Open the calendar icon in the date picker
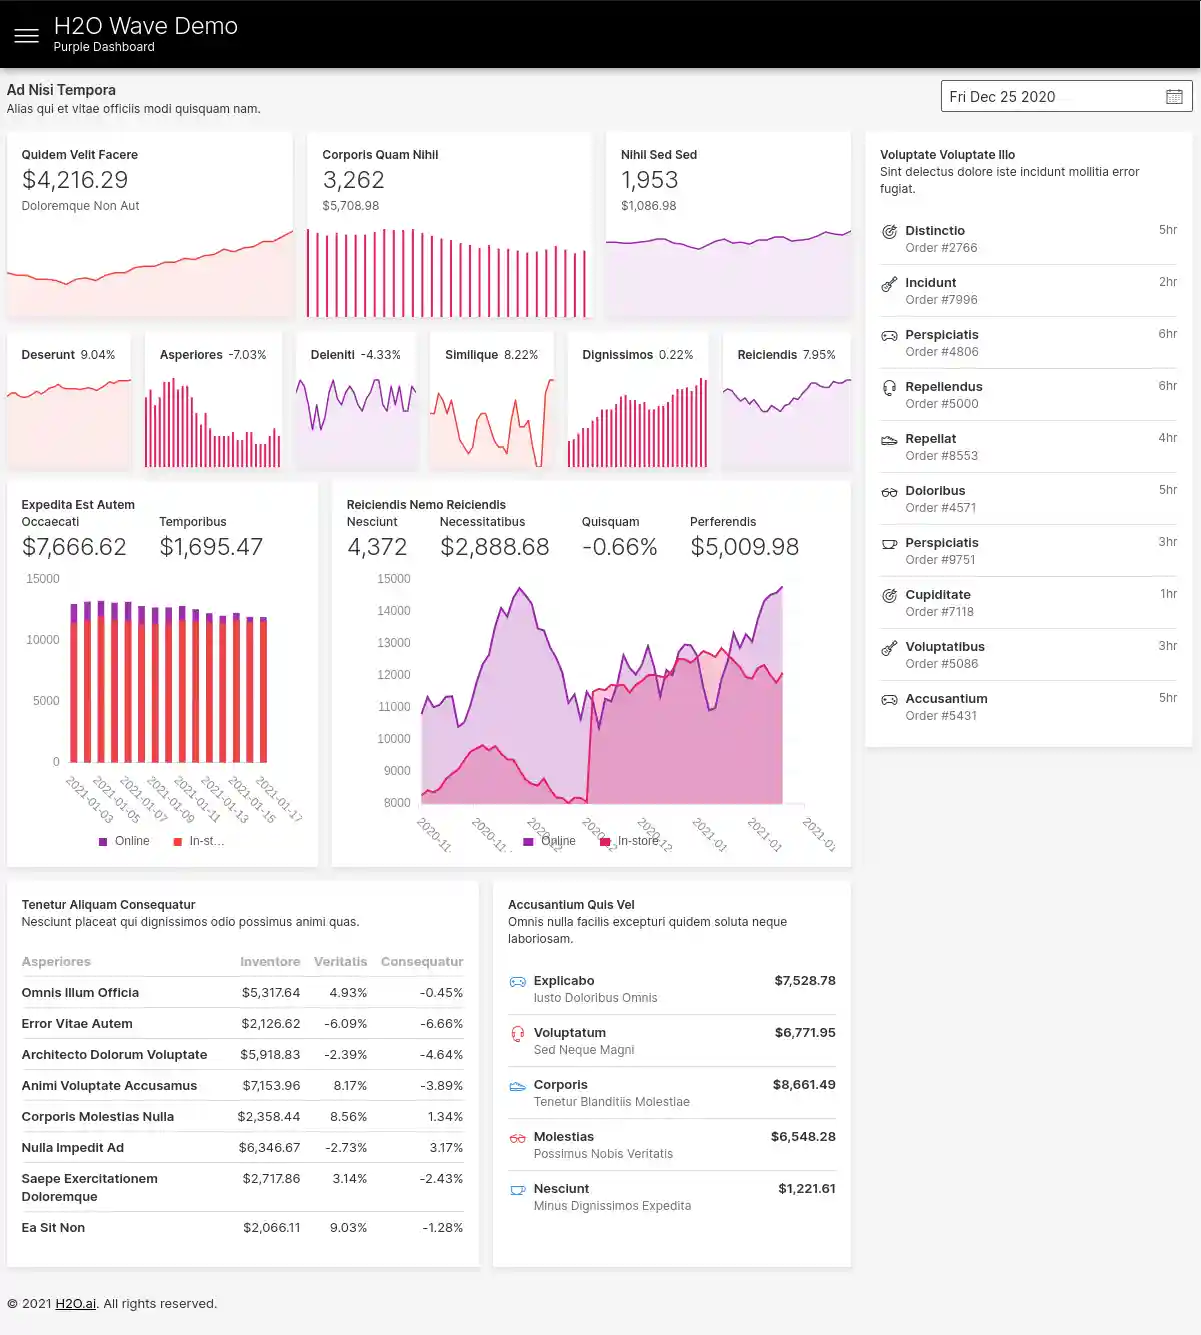 (1174, 96)
